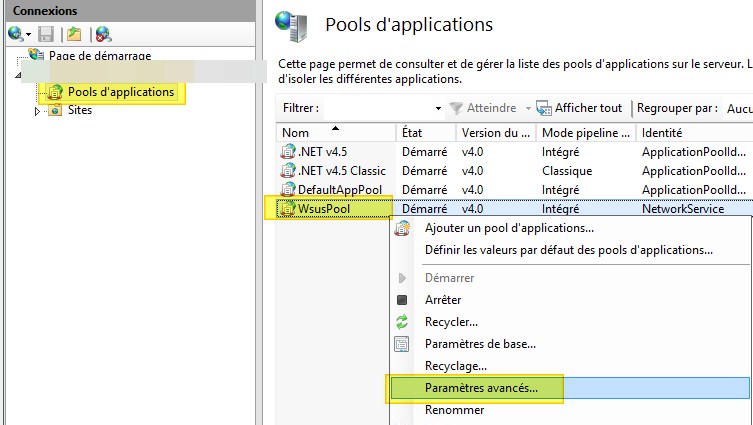Click Démarré state cell of DefaultAppPool

[x=425, y=190]
